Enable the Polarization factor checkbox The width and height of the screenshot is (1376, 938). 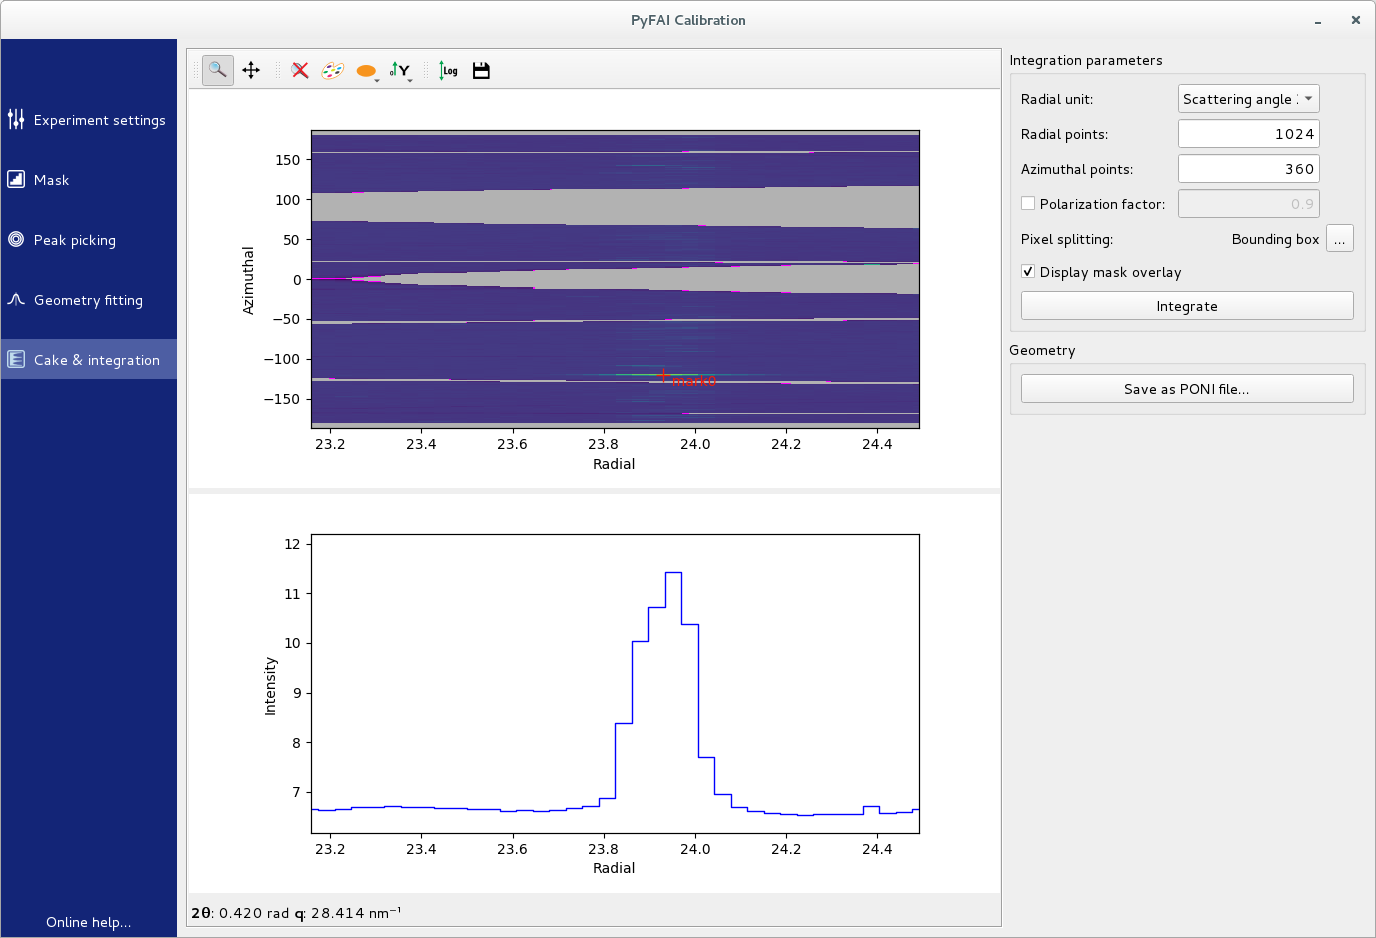click(1028, 204)
